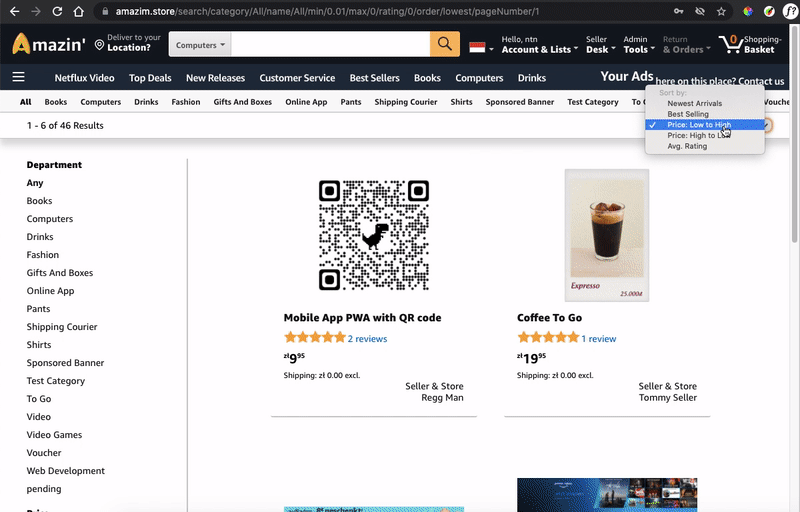
Task: Open Customer Service in nav bar
Action: [x=297, y=78]
